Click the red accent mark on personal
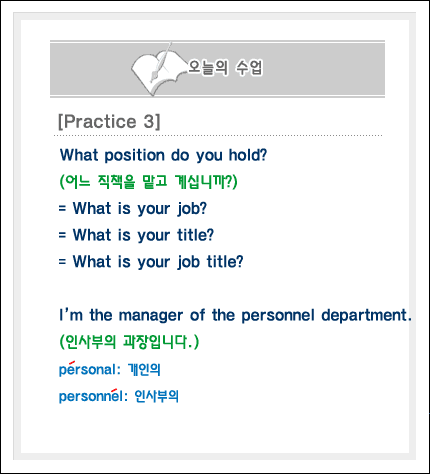The height and width of the screenshot is (474, 430). click(71, 363)
